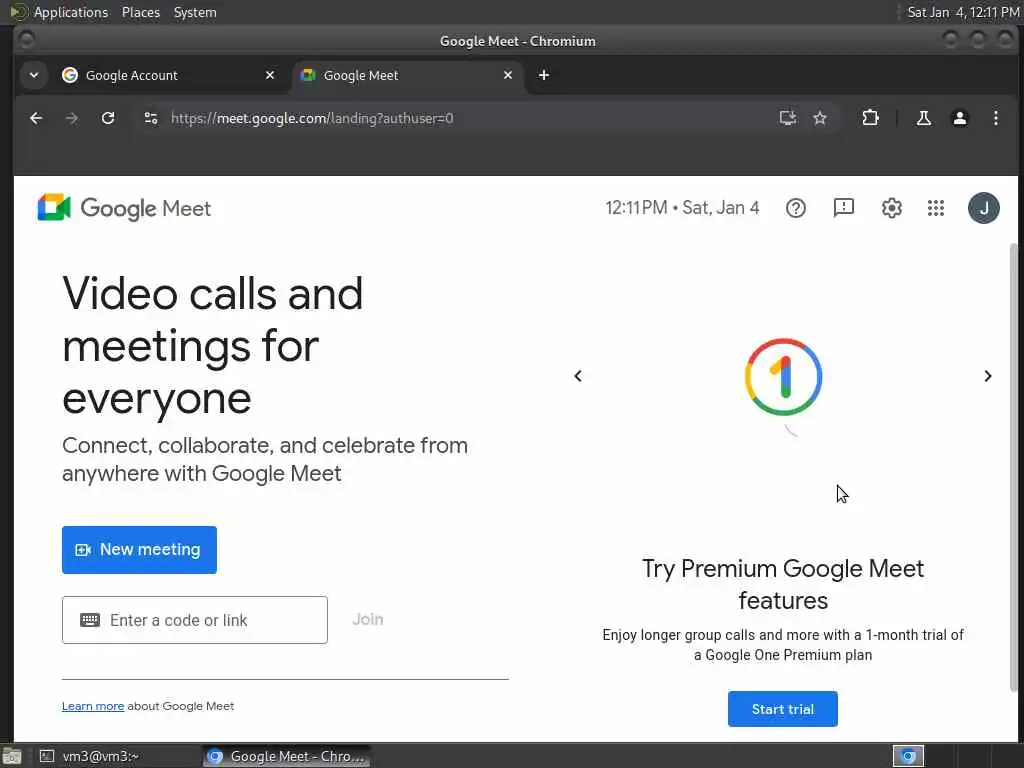1024x768 pixels.
Task: Show next carousel slide
Action: [987, 376]
